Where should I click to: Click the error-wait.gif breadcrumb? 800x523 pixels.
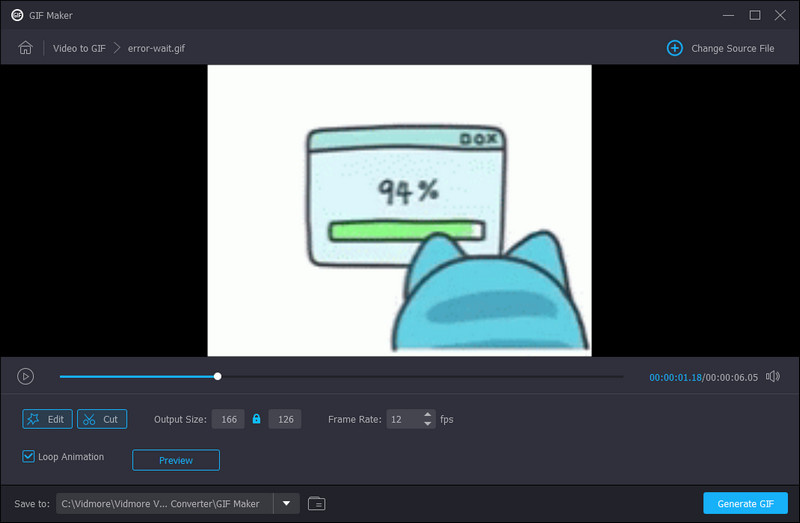pos(156,48)
